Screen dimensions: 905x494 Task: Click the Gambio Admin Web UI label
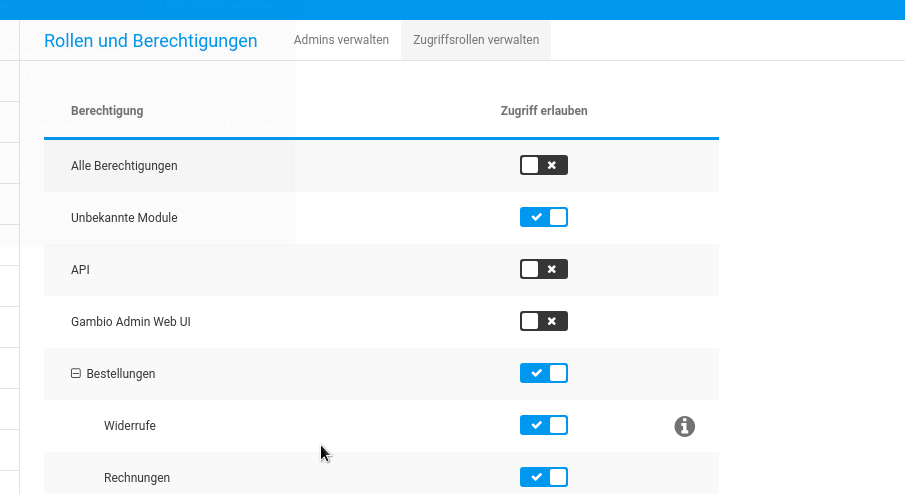[131, 322]
